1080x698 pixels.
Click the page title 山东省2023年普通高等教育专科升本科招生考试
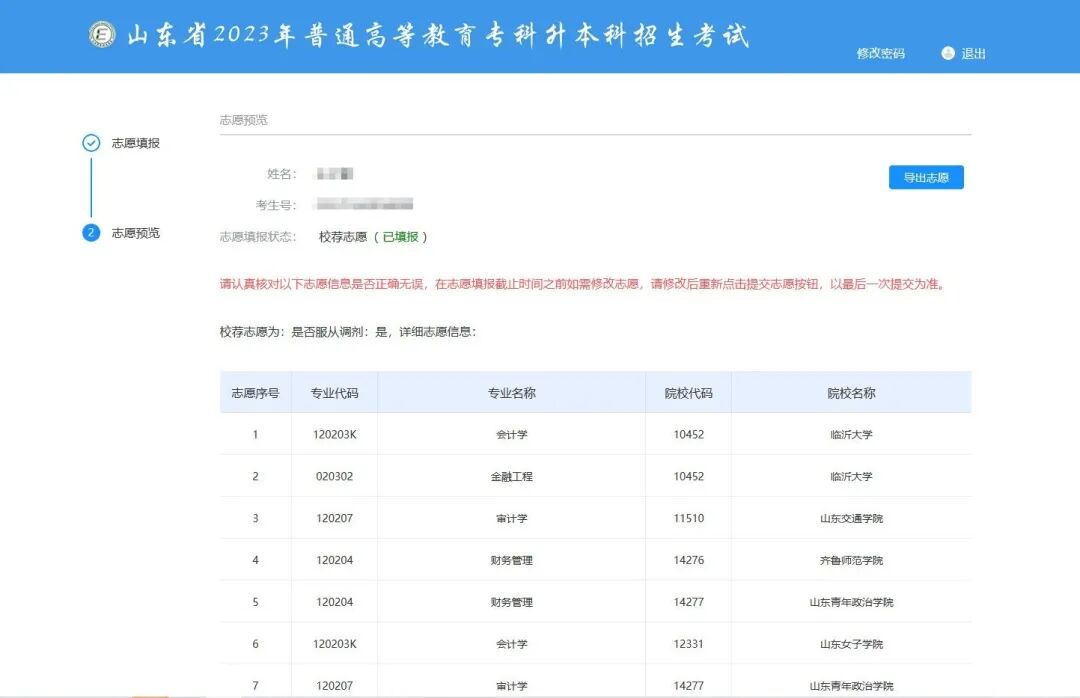(x=438, y=35)
